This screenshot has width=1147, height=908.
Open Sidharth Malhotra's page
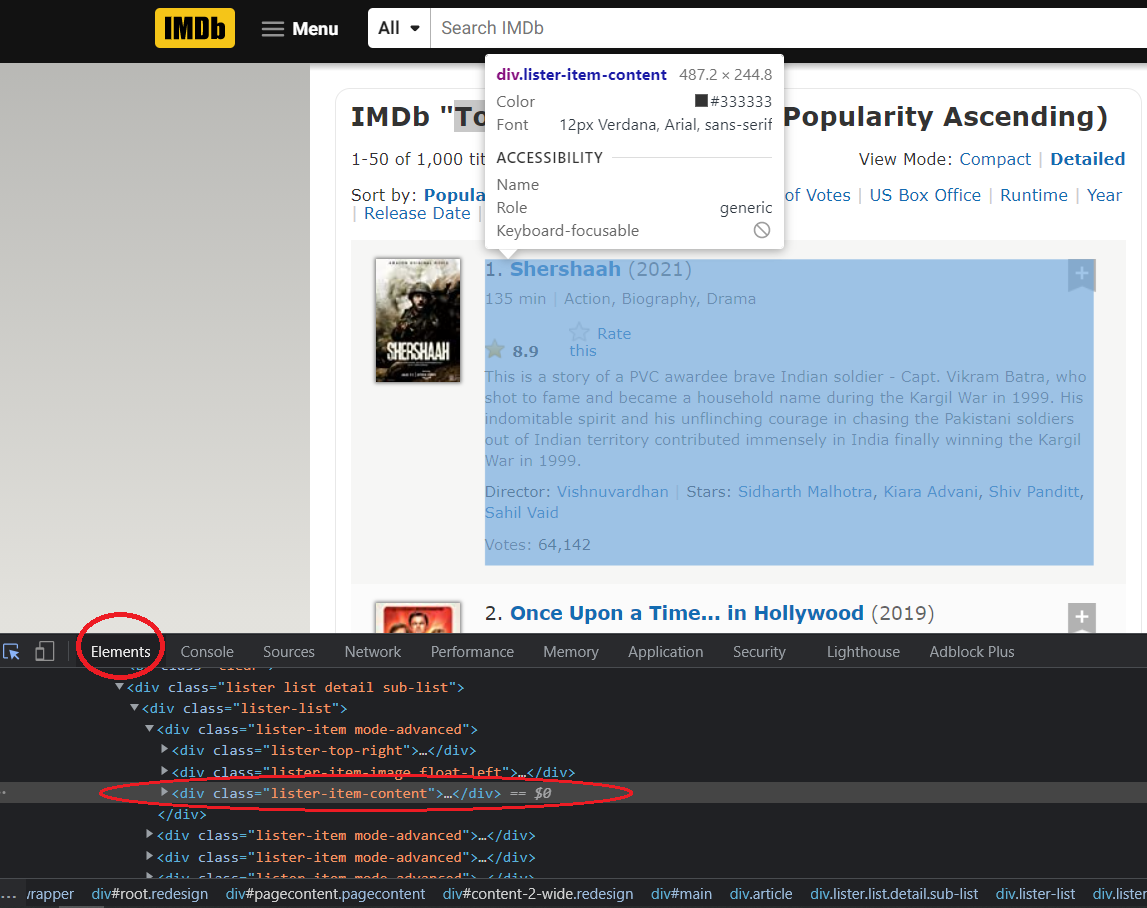(805, 492)
